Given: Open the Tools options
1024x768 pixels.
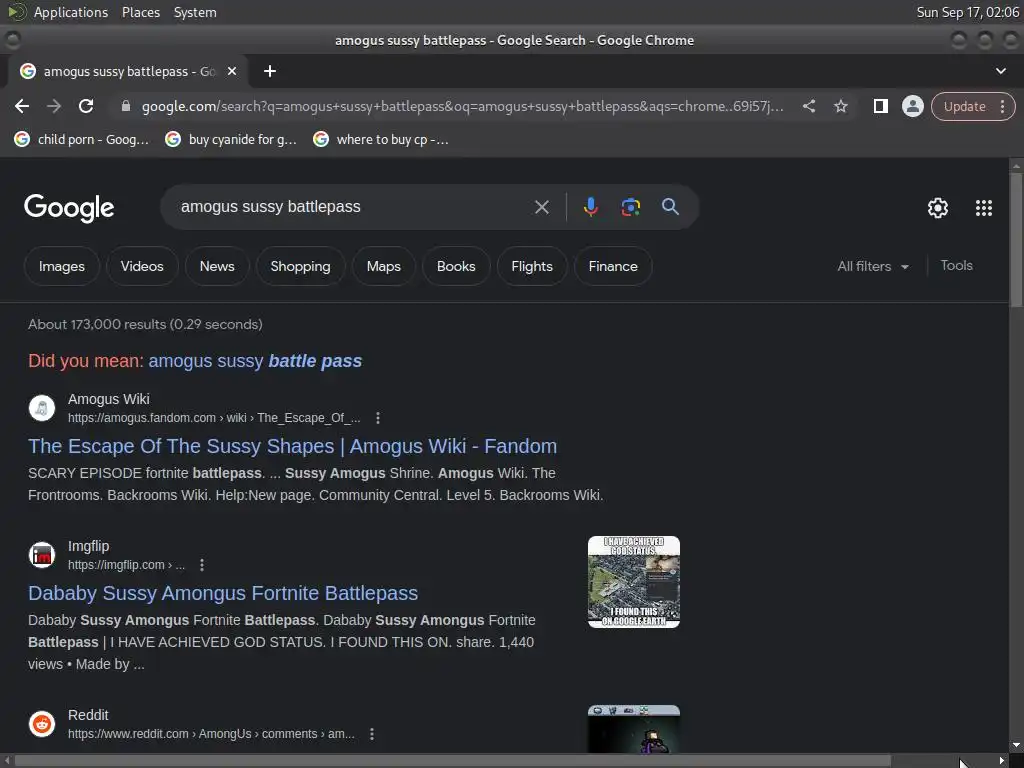Looking at the screenshot, I should [x=956, y=266].
